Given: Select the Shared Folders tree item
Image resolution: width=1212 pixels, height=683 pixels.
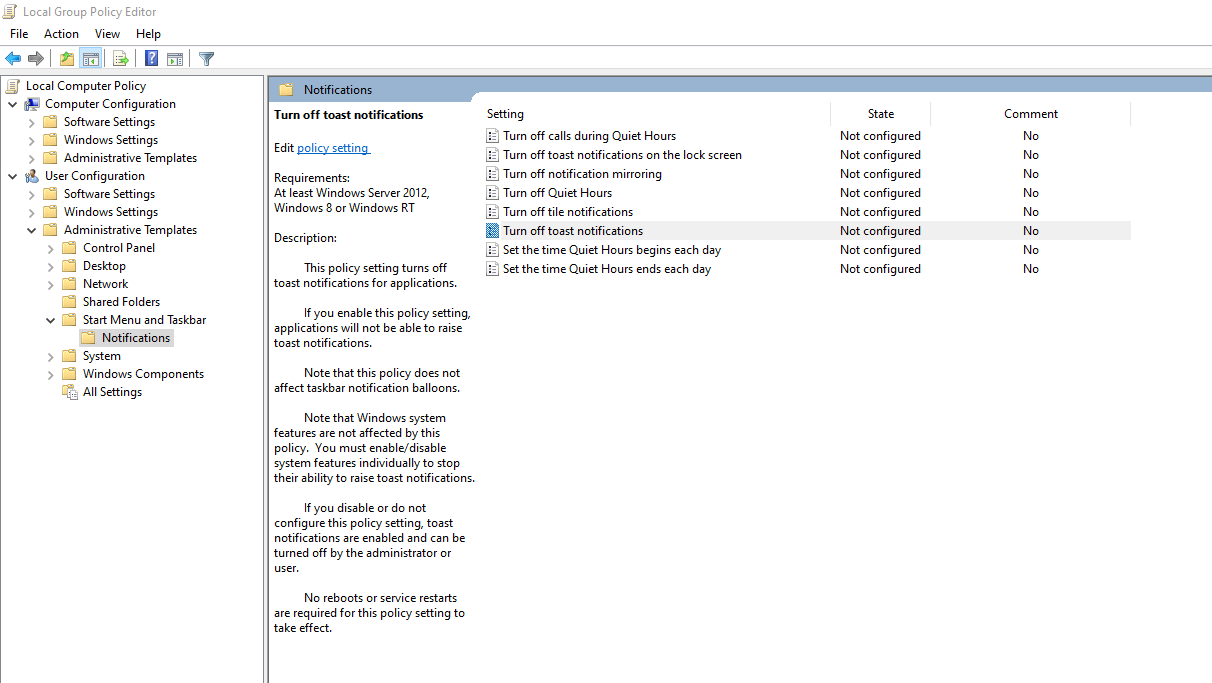Looking at the screenshot, I should coord(121,302).
